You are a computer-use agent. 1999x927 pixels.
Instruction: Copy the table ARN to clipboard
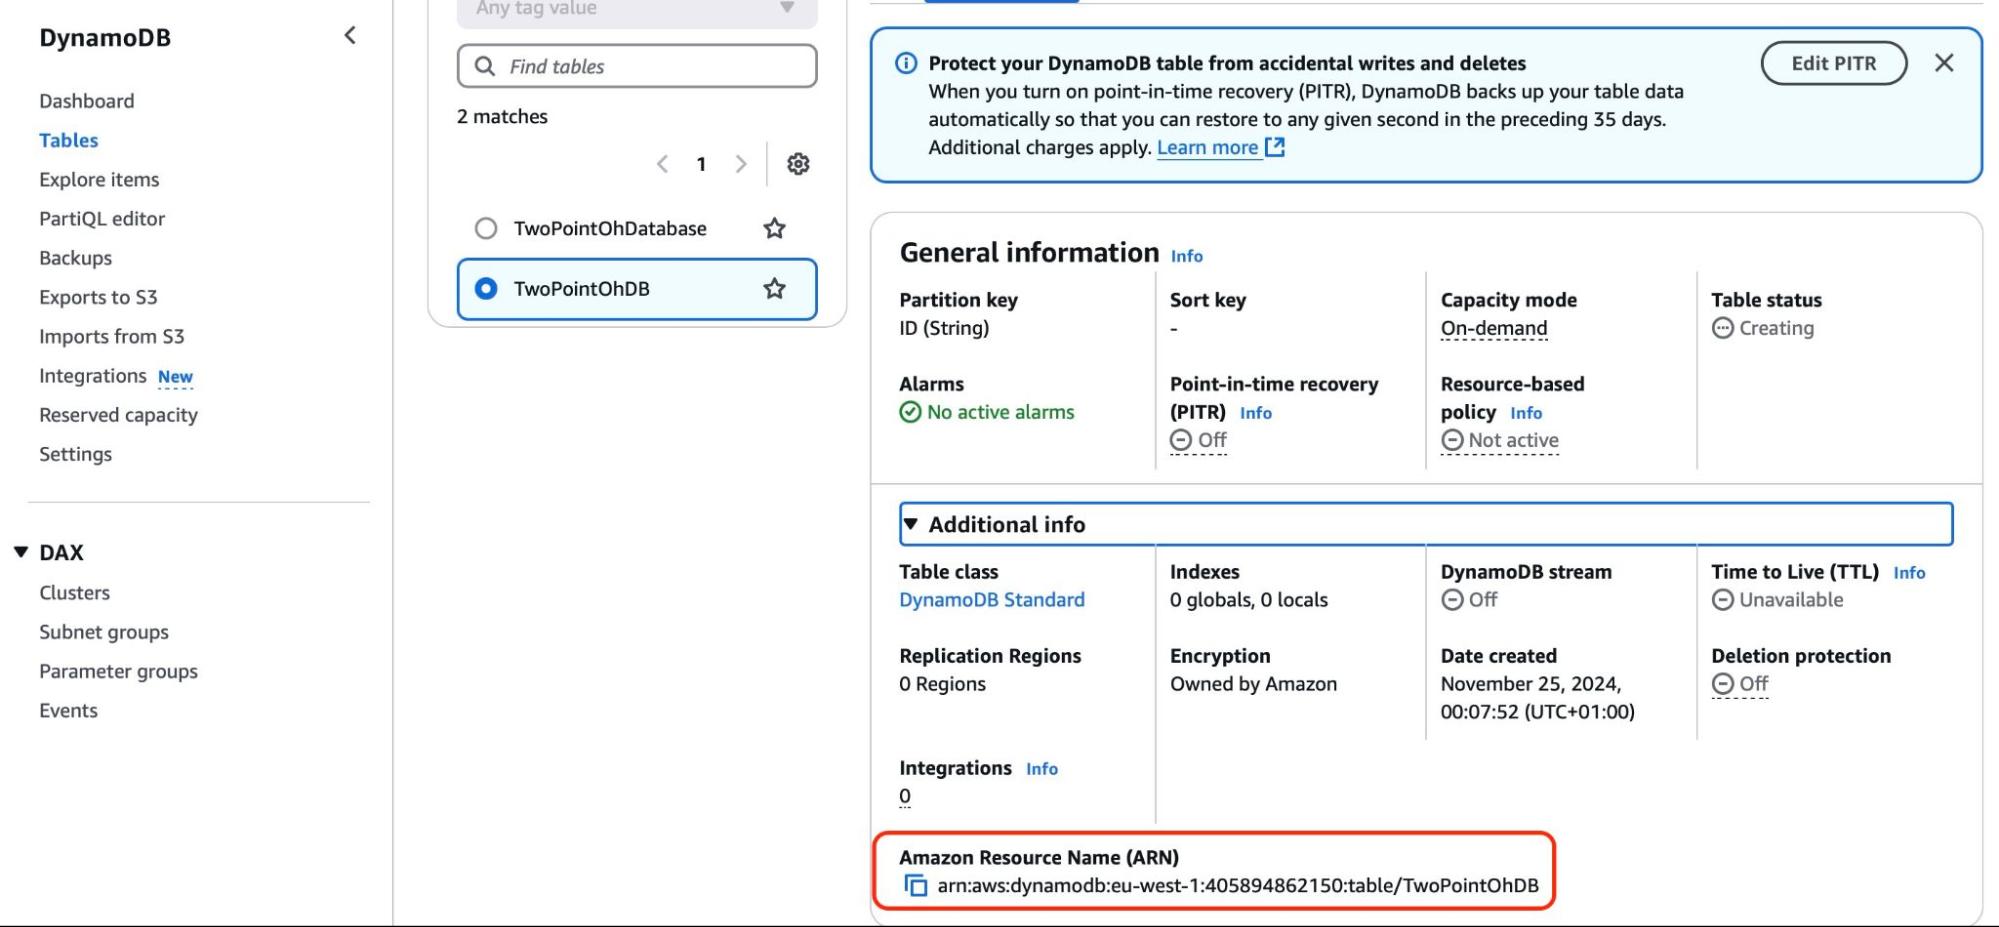915,885
